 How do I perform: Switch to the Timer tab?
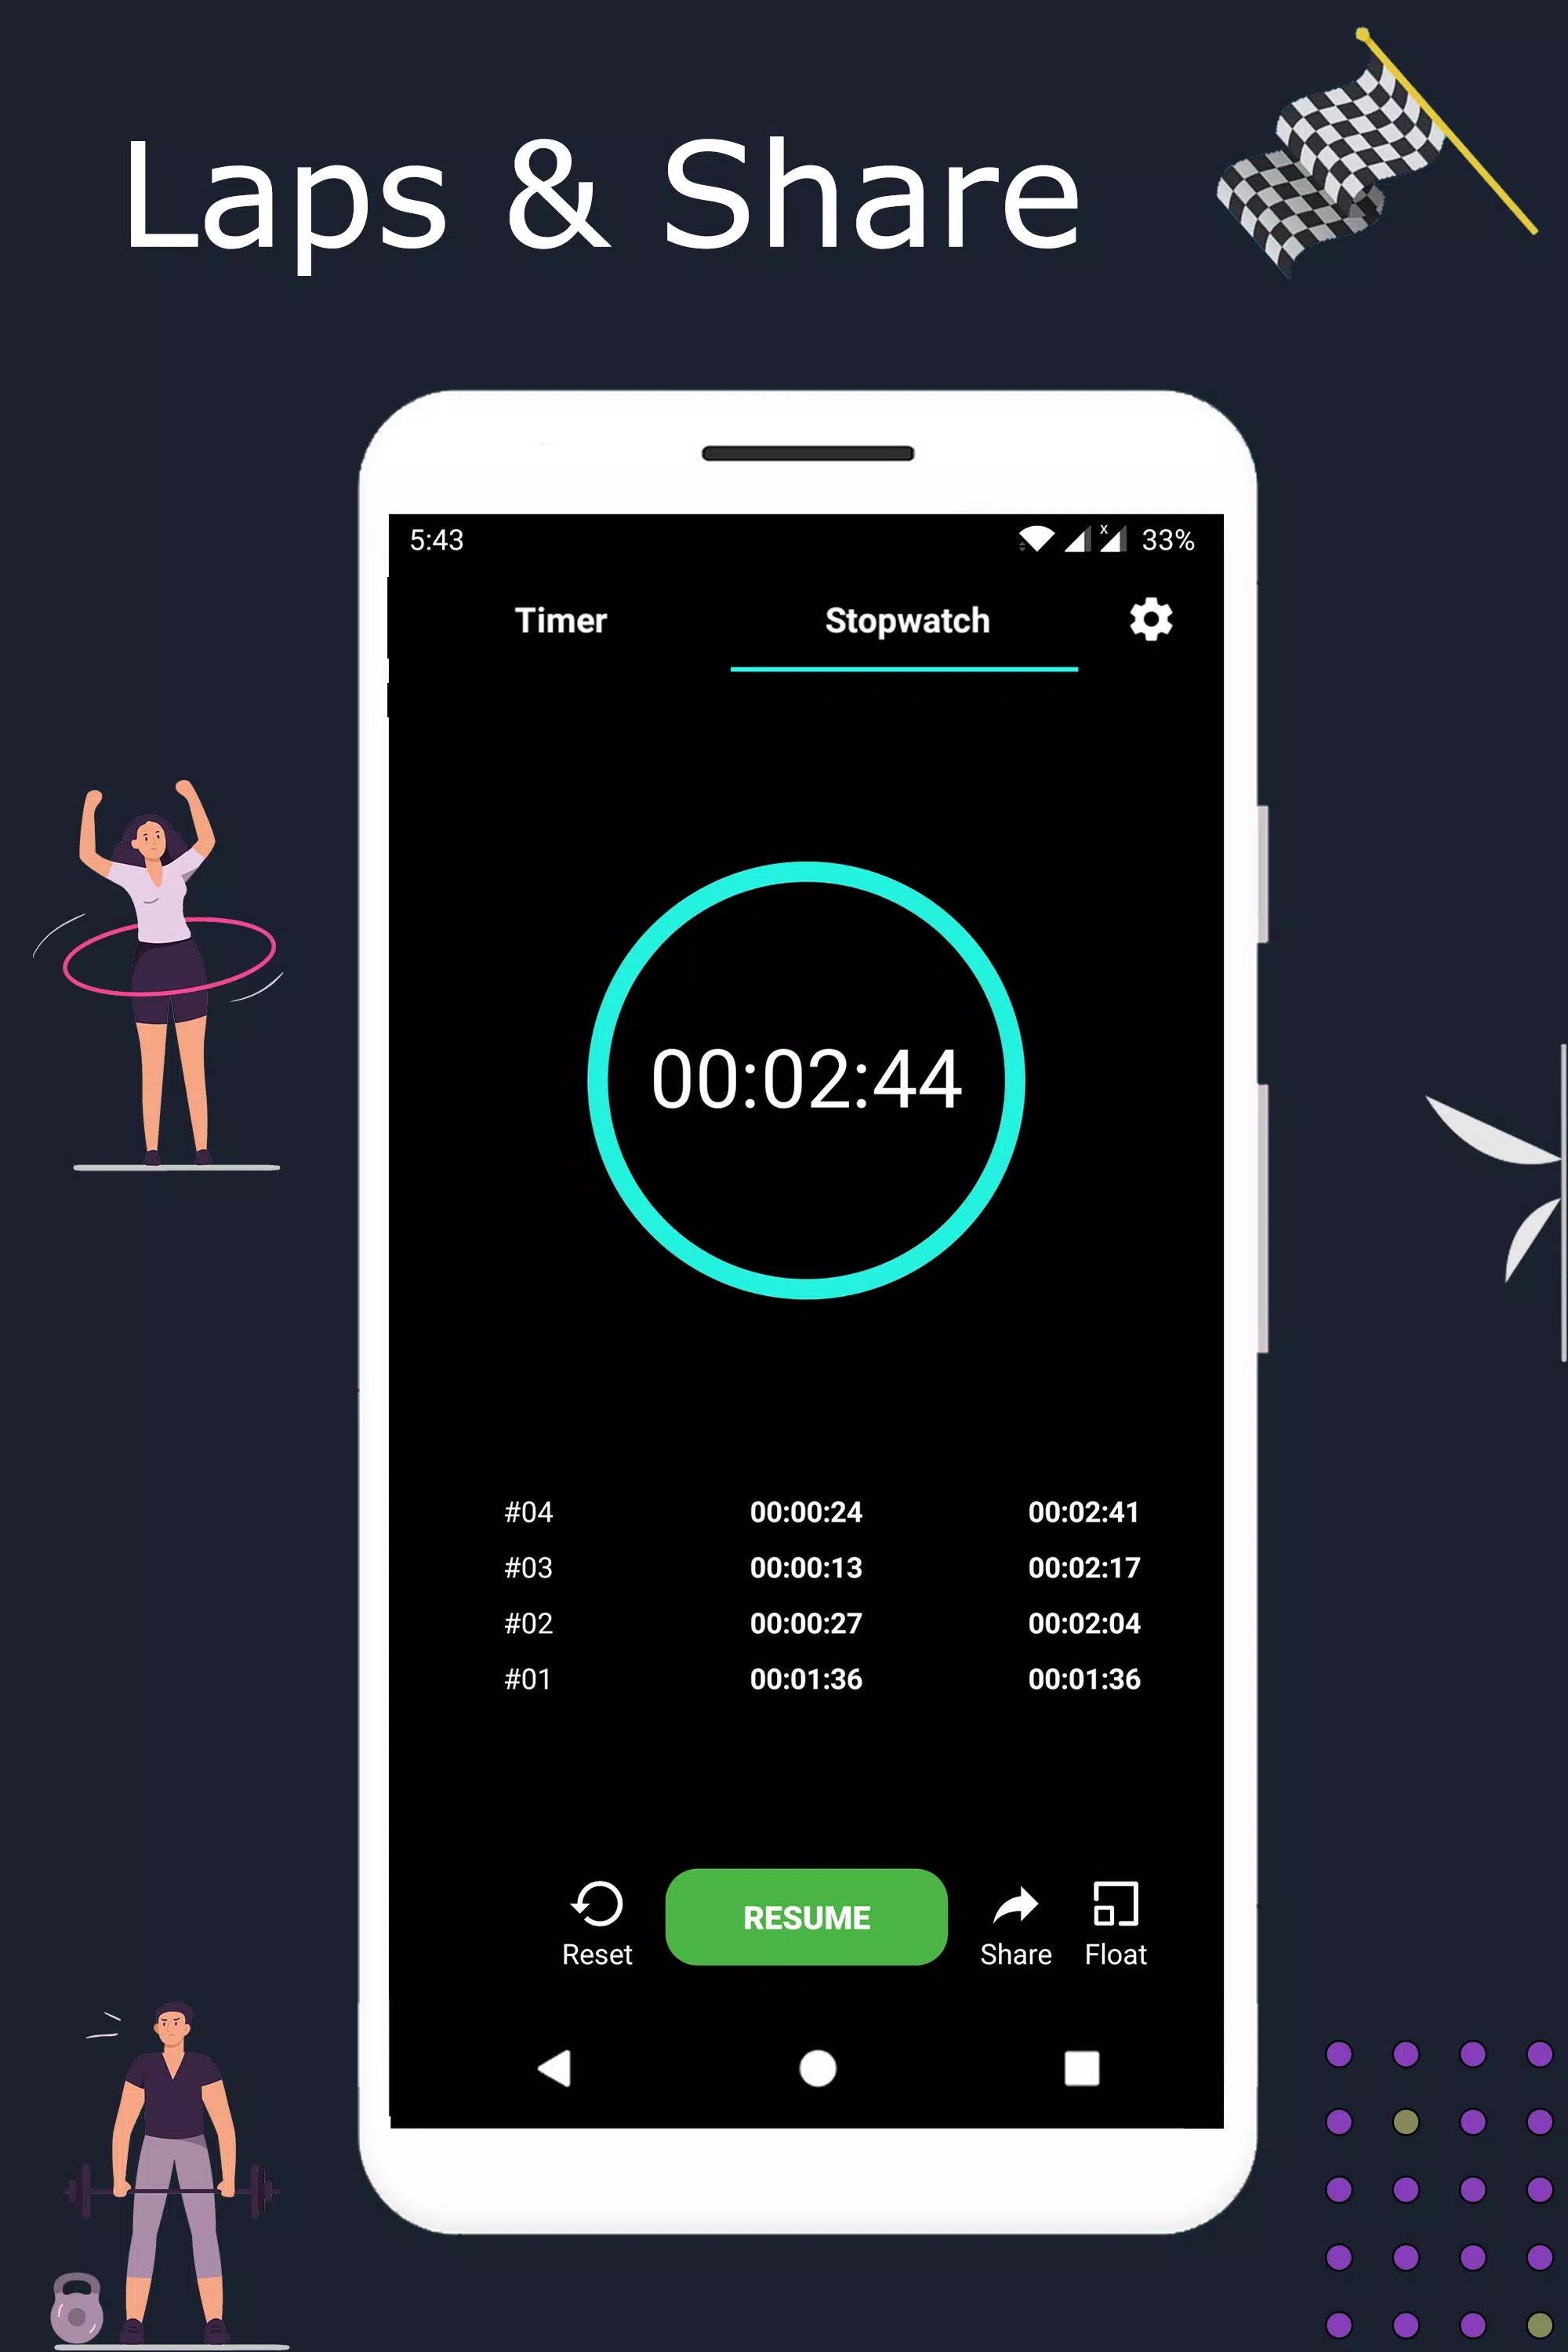pyautogui.click(x=560, y=621)
